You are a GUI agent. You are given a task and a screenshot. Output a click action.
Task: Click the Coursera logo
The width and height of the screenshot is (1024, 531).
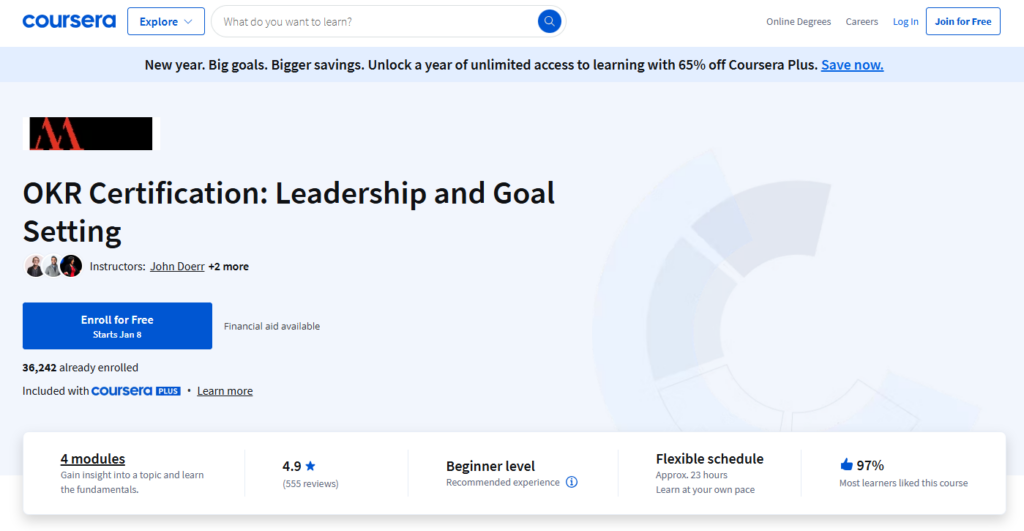(69, 22)
